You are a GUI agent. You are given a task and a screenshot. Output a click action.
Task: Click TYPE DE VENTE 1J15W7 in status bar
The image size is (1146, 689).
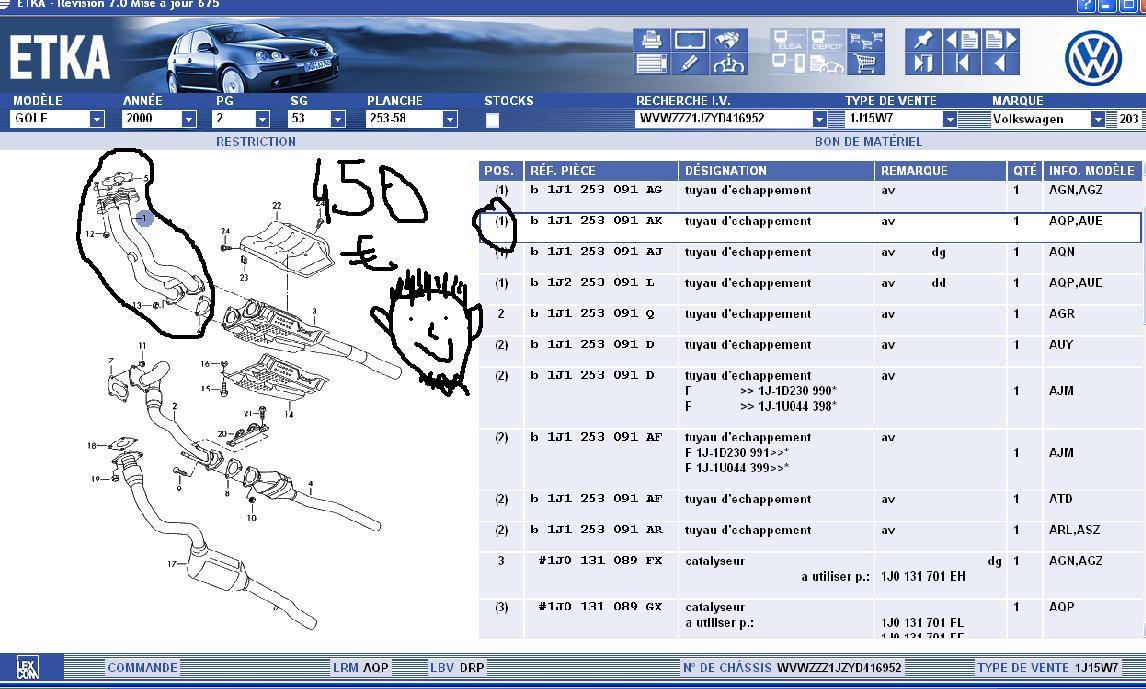tap(1047, 667)
